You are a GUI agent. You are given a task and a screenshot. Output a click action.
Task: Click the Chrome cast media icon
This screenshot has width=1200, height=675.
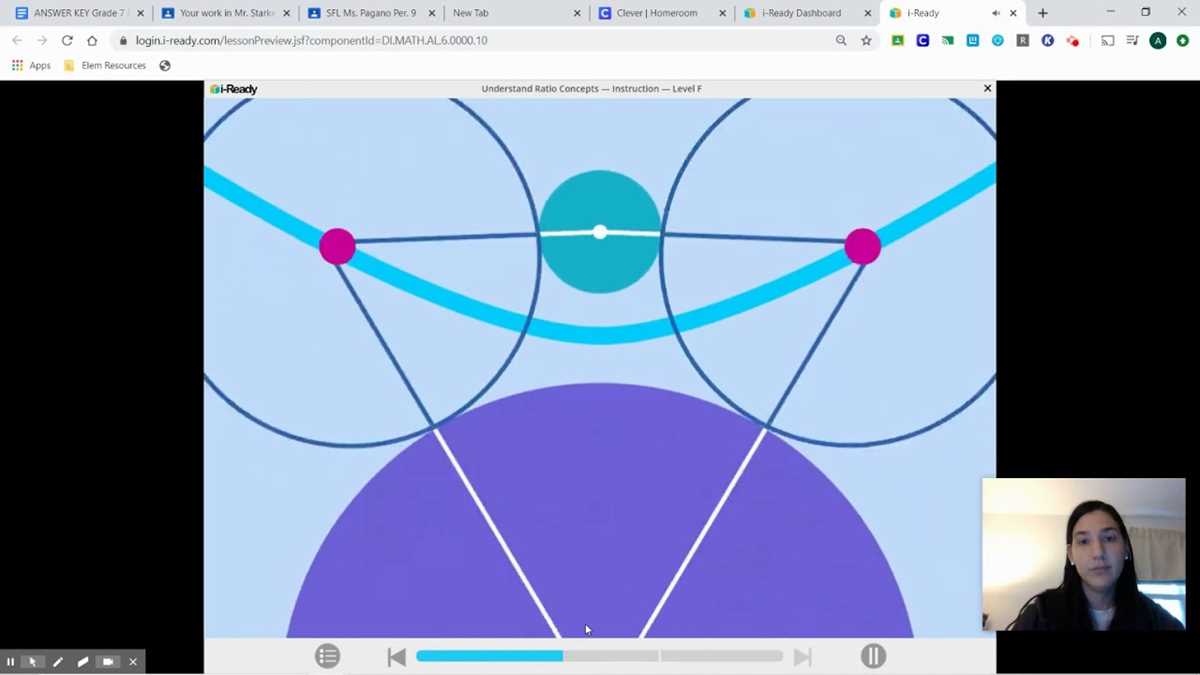tap(1107, 40)
